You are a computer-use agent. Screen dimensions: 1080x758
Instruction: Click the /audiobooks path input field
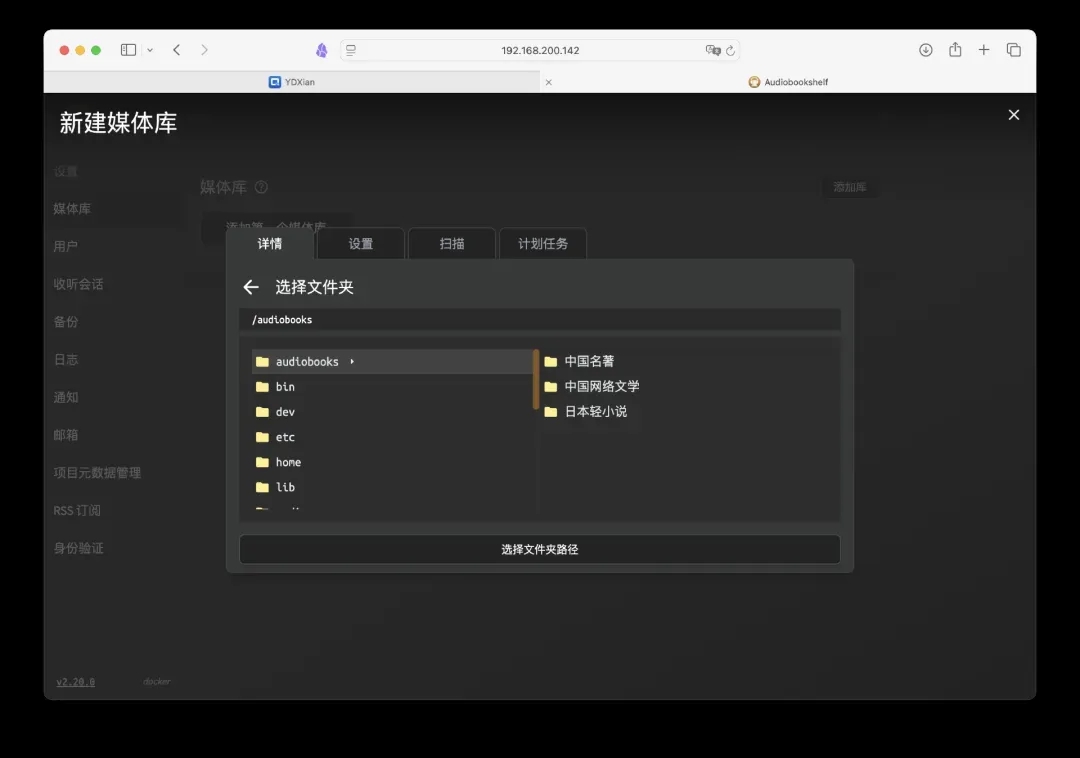[x=540, y=320]
